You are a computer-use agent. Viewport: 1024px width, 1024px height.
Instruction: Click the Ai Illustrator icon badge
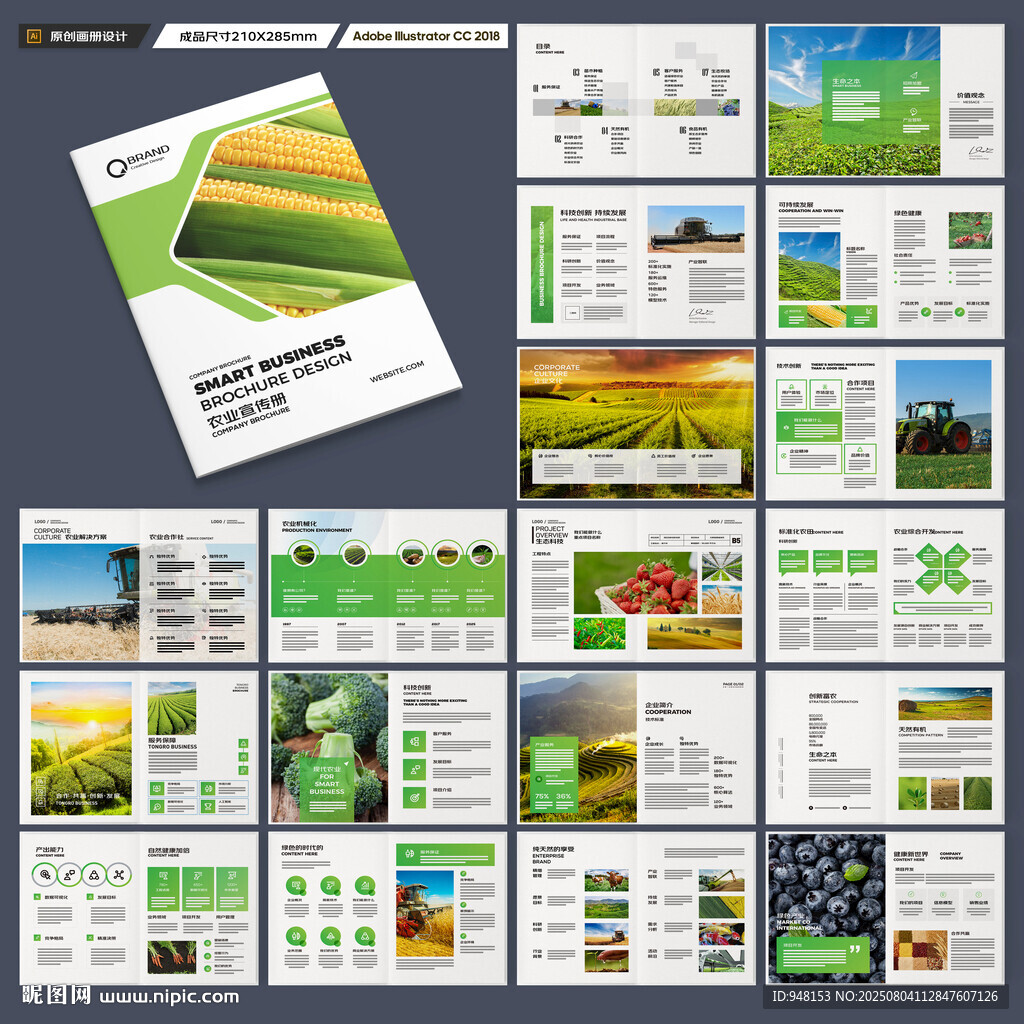click(34, 37)
